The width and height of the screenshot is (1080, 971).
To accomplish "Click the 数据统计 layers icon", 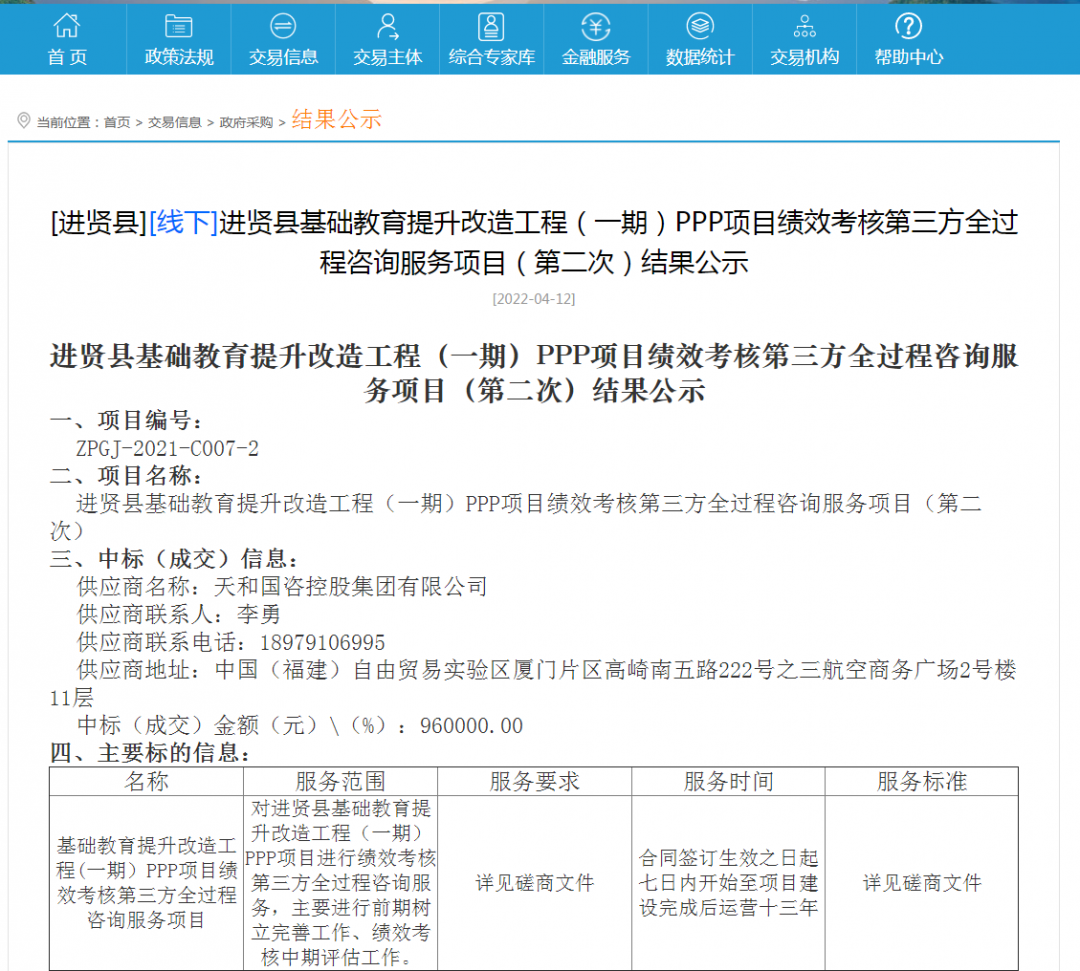I will tap(700, 26).
